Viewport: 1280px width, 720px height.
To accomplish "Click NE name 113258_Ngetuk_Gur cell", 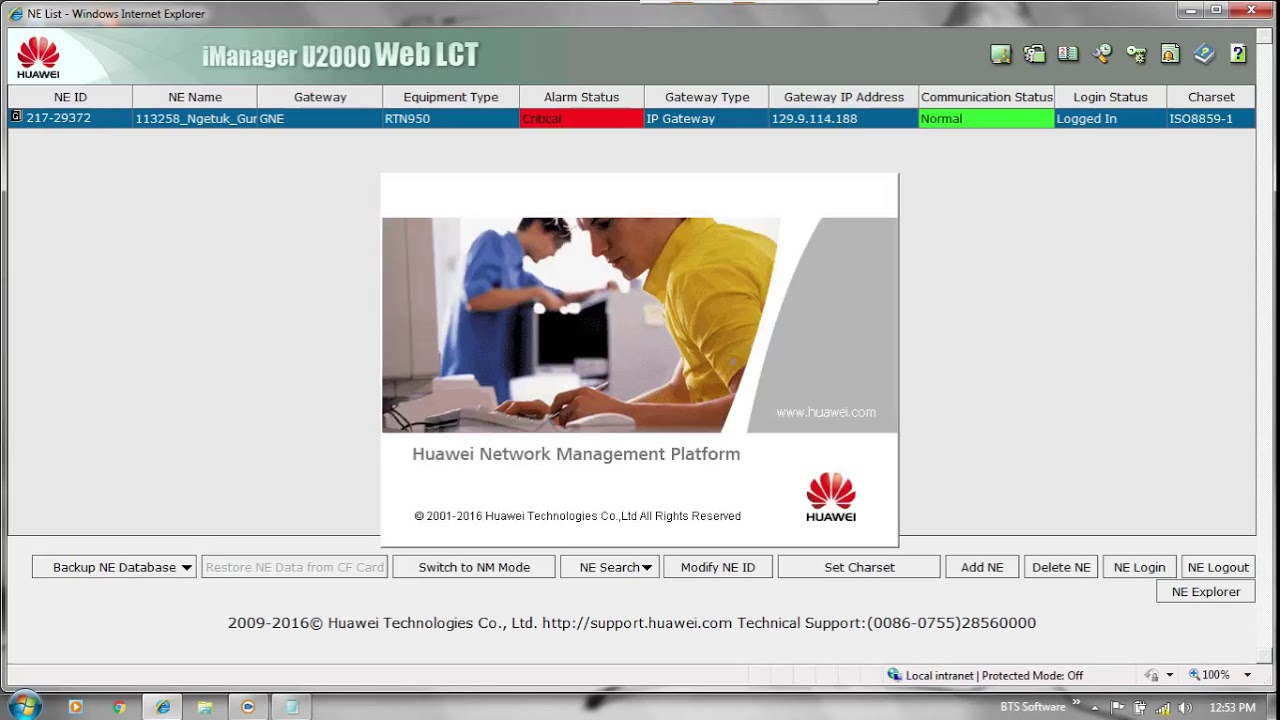I will click(195, 118).
